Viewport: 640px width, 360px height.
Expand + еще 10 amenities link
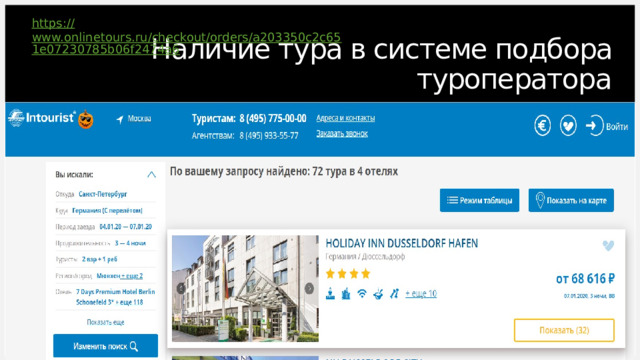421,293
